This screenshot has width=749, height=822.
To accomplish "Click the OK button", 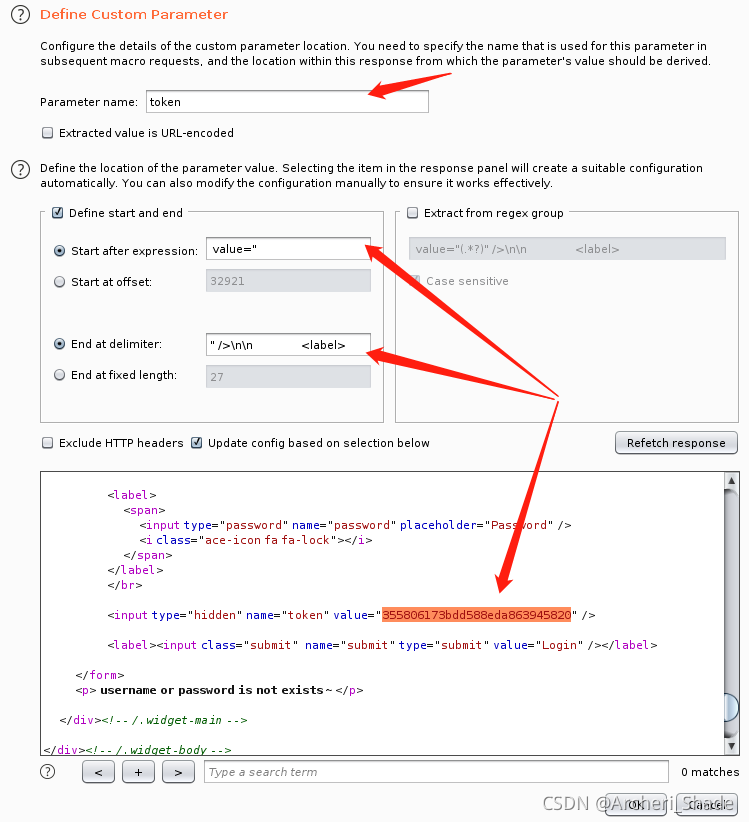I will [x=636, y=804].
